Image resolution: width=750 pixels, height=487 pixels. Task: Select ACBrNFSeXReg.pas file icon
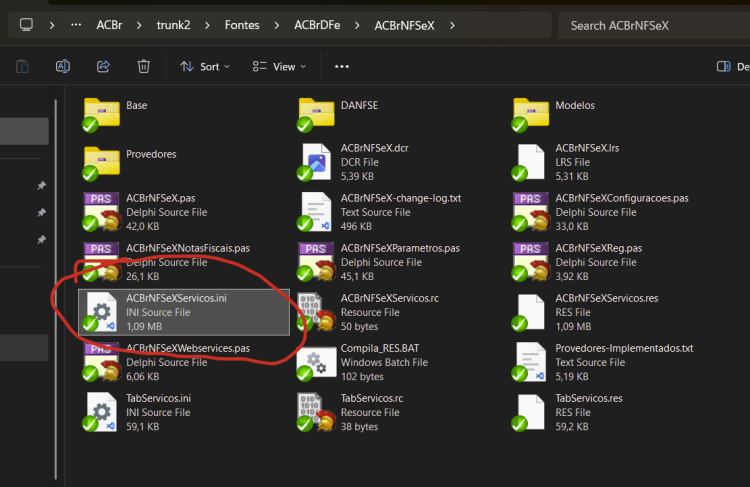tap(531, 261)
